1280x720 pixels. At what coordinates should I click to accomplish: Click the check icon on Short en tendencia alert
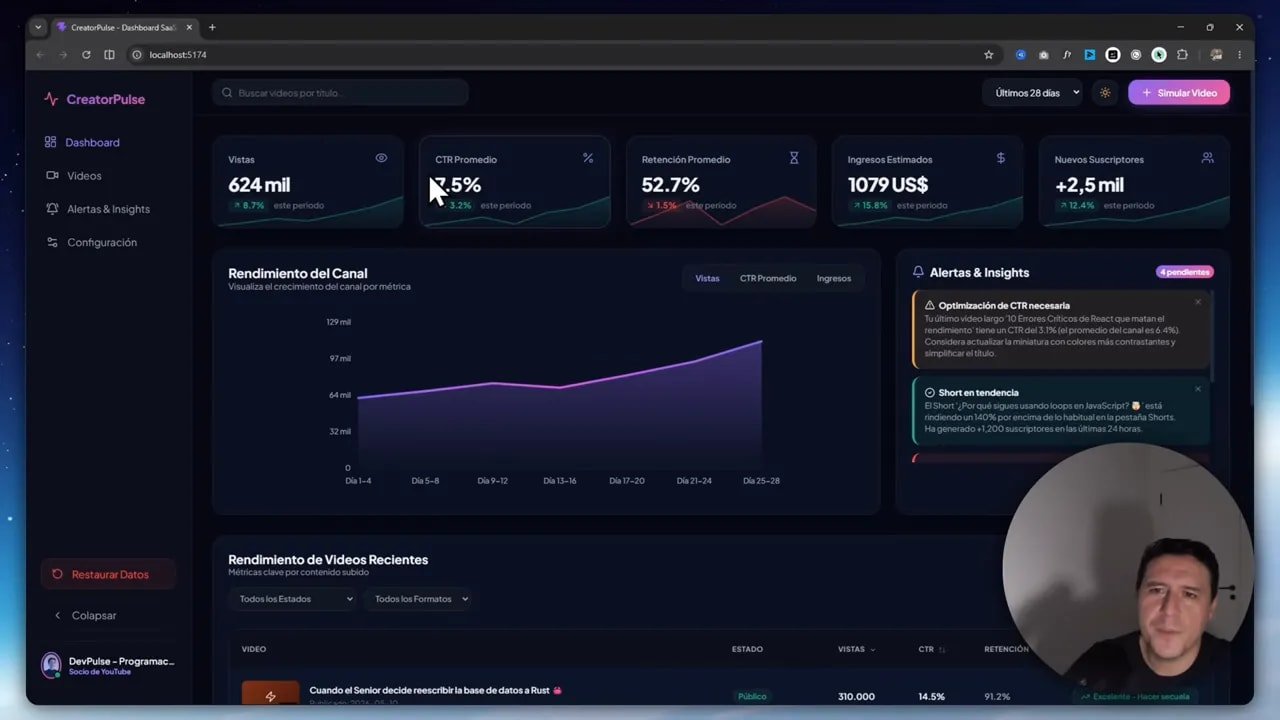[x=930, y=393]
